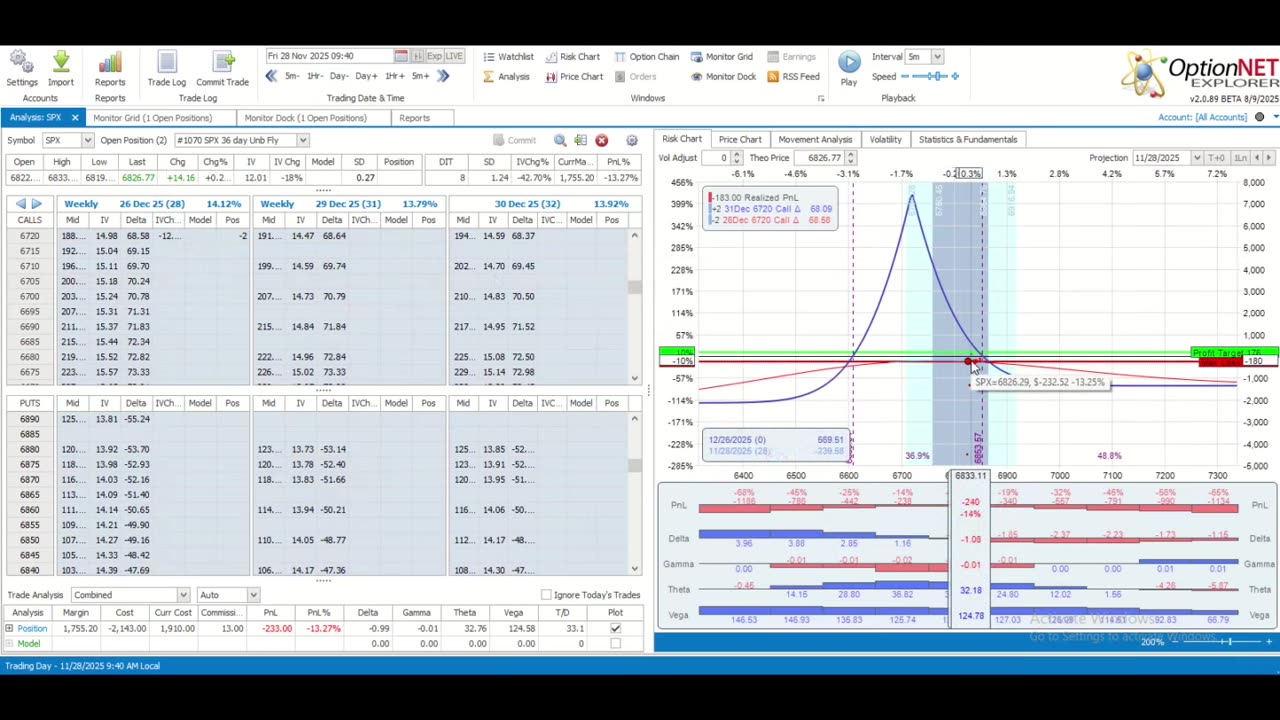Image resolution: width=1280 pixels, height=720 pixels.
Task: Open analysis settings gear icon
Action: (631, 140)
